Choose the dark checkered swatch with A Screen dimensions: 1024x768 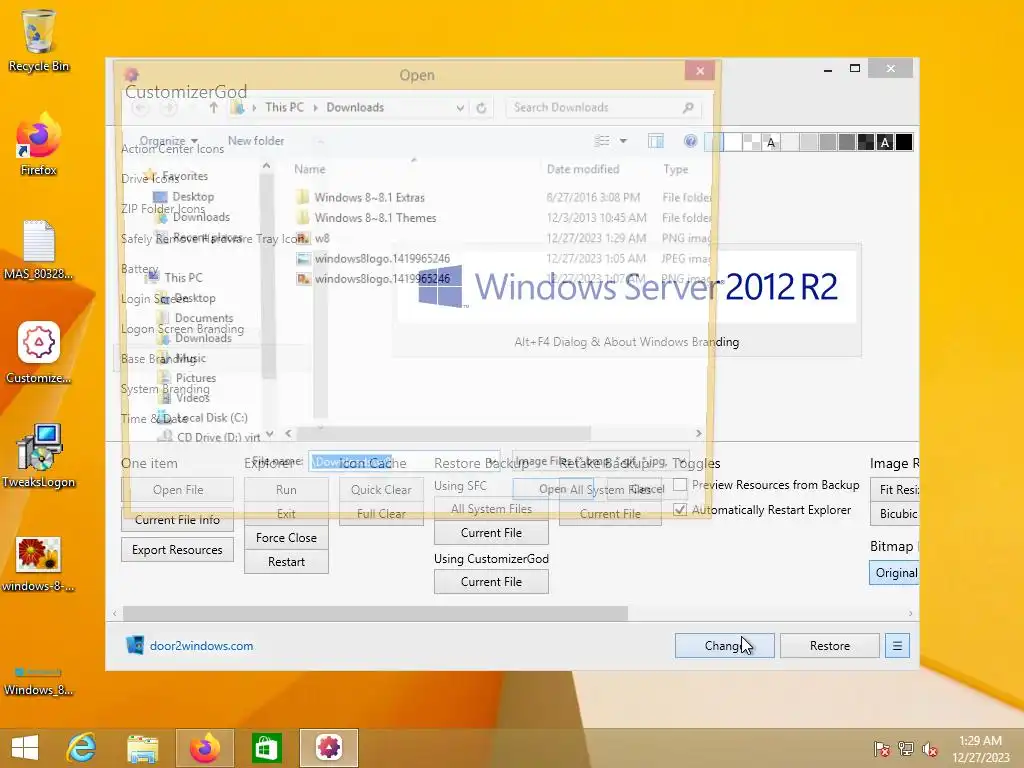coord(884,142)
